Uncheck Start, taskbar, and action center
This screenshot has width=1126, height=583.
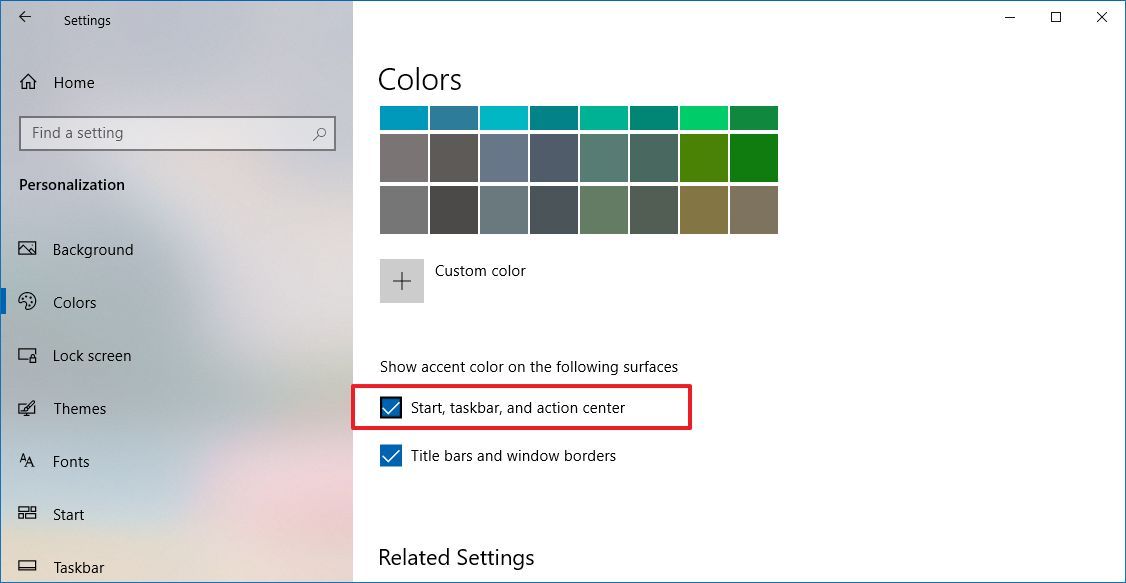(x=391, y=408)
